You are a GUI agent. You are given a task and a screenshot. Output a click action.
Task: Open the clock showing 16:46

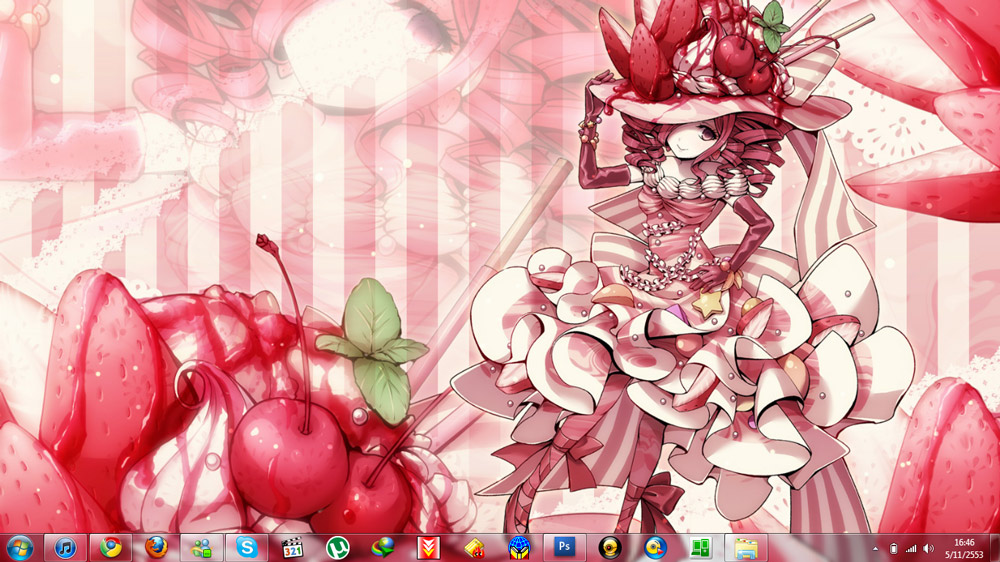964,543
